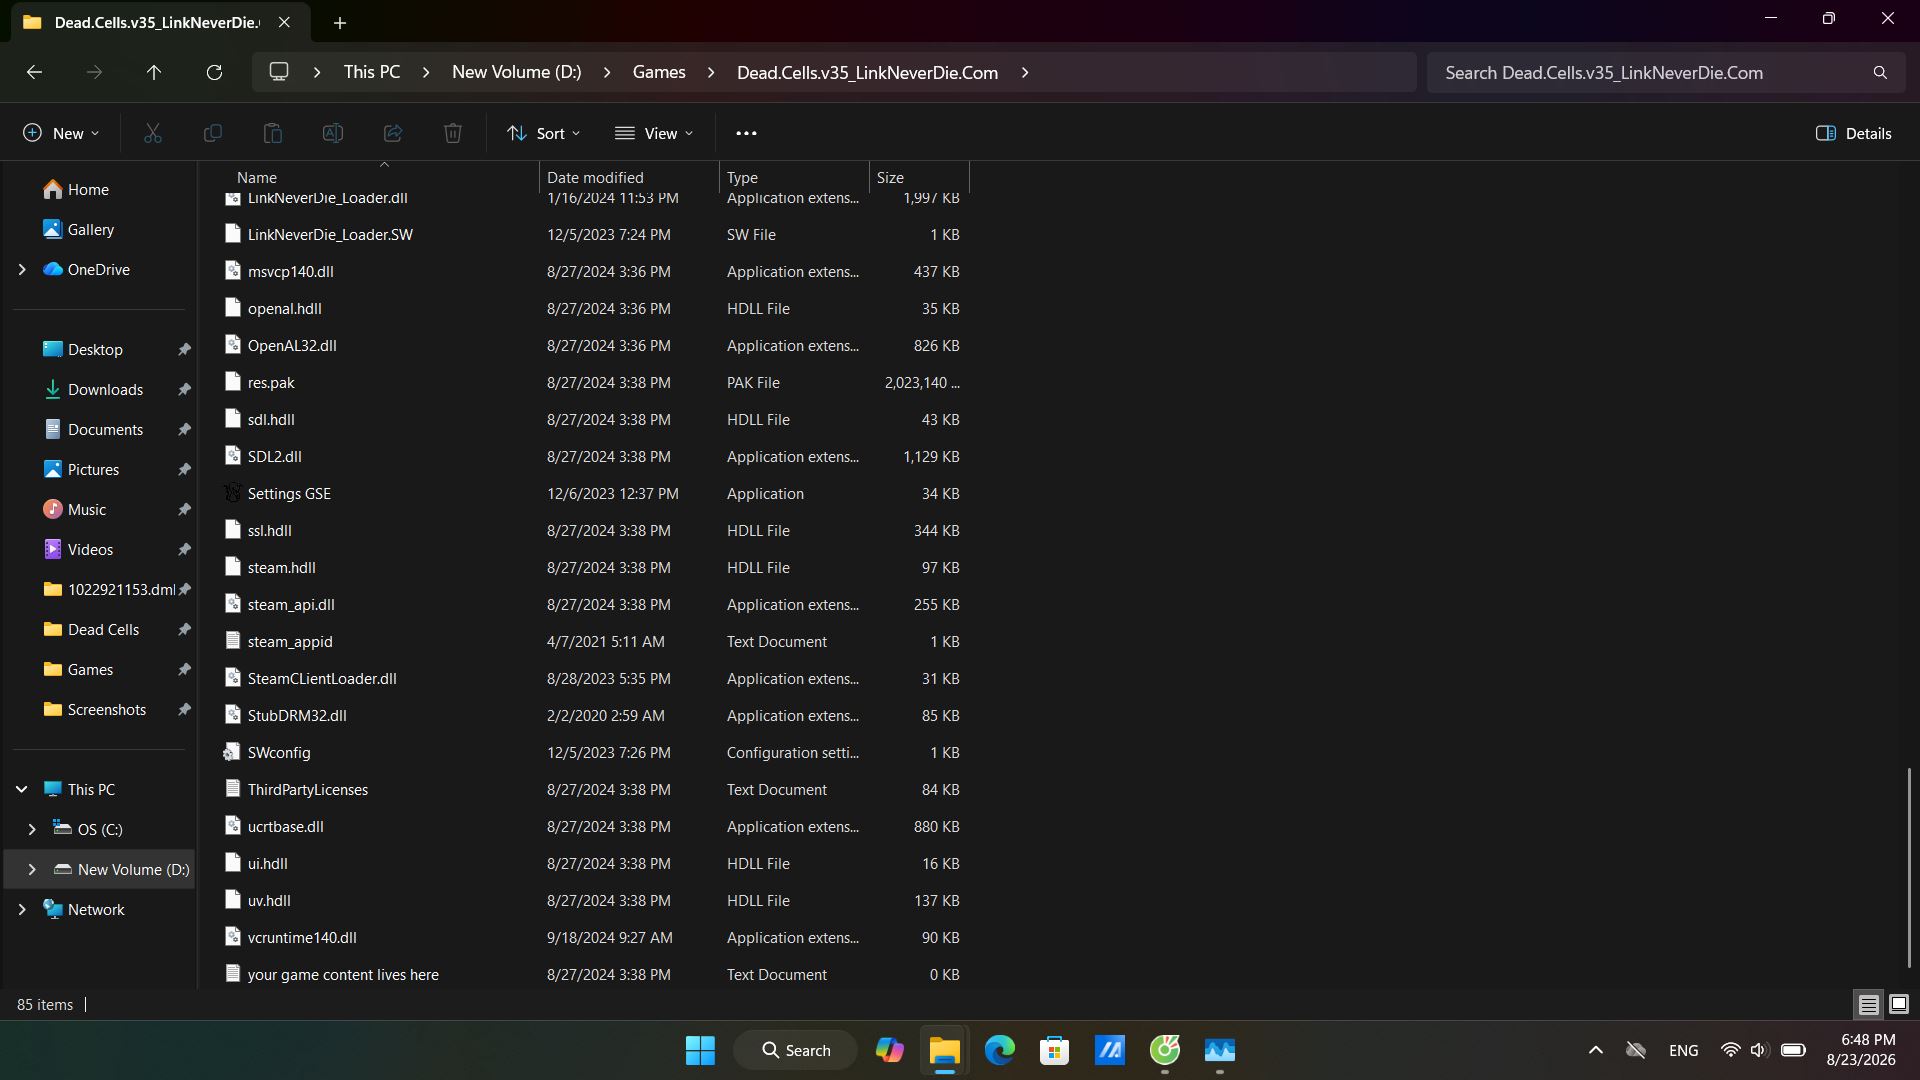Unpin Music from Quick access
Viewport: 1920px width, 1080px height.
coord(184,510)
